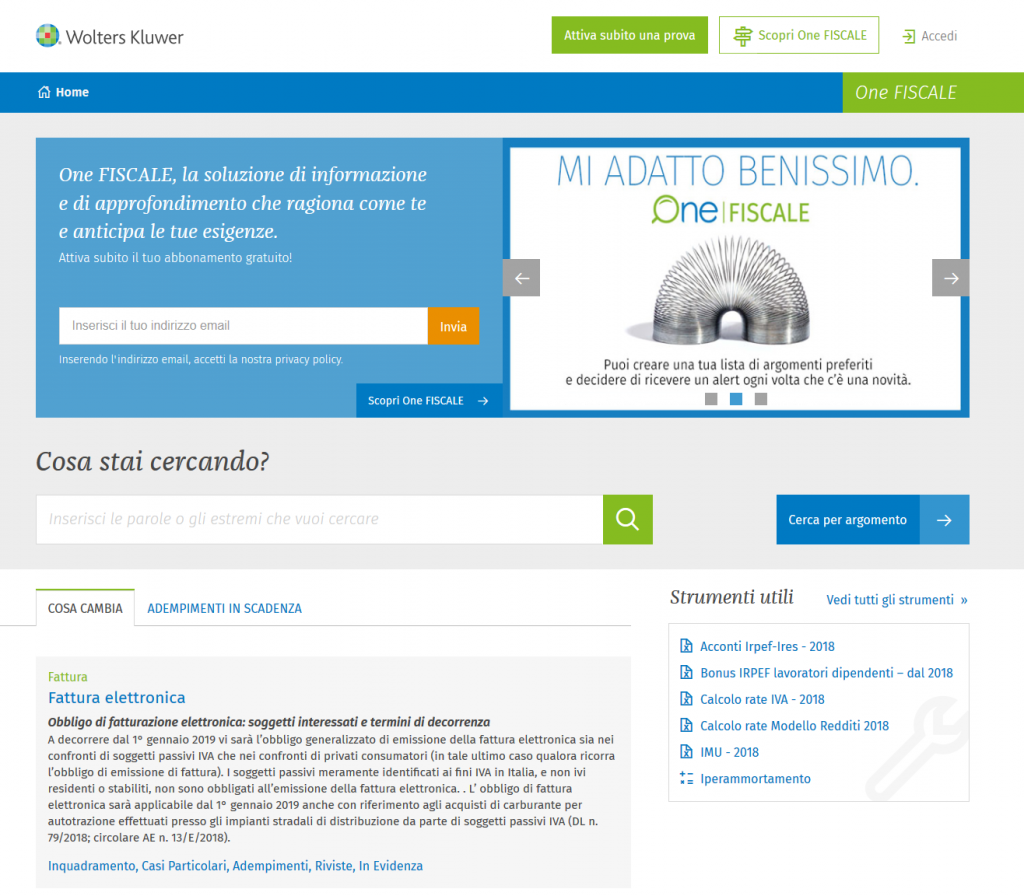Image resolution: width=1024 pixels, height=896 pixels.
Task: Open the Inquadramento link
Action: click(x=93, y=865)
